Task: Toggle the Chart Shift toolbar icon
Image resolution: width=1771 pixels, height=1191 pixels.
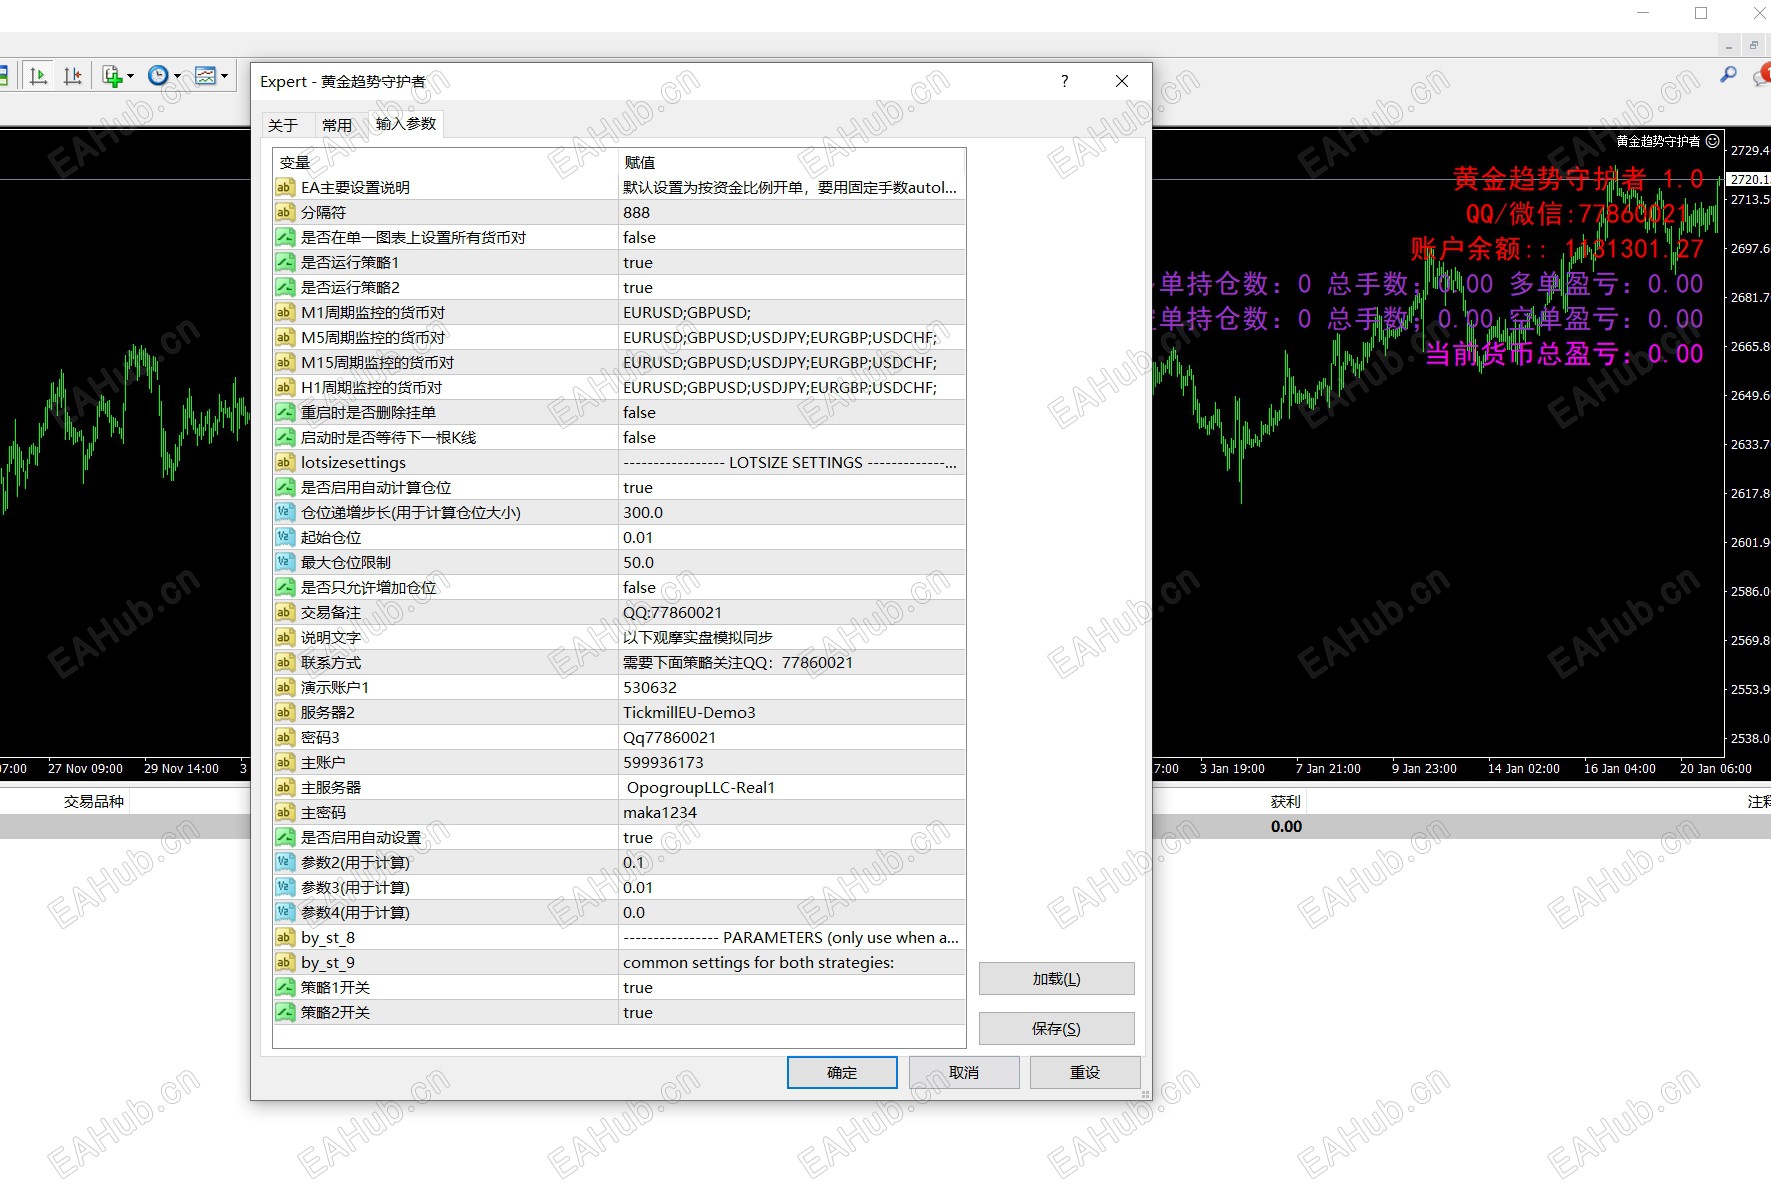Action: [x=73, y=76]
